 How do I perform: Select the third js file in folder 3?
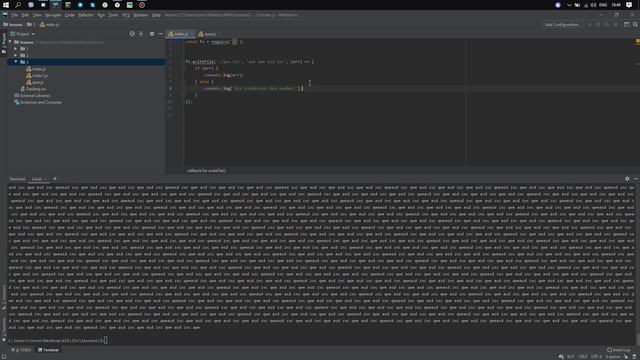coord(35,82)
